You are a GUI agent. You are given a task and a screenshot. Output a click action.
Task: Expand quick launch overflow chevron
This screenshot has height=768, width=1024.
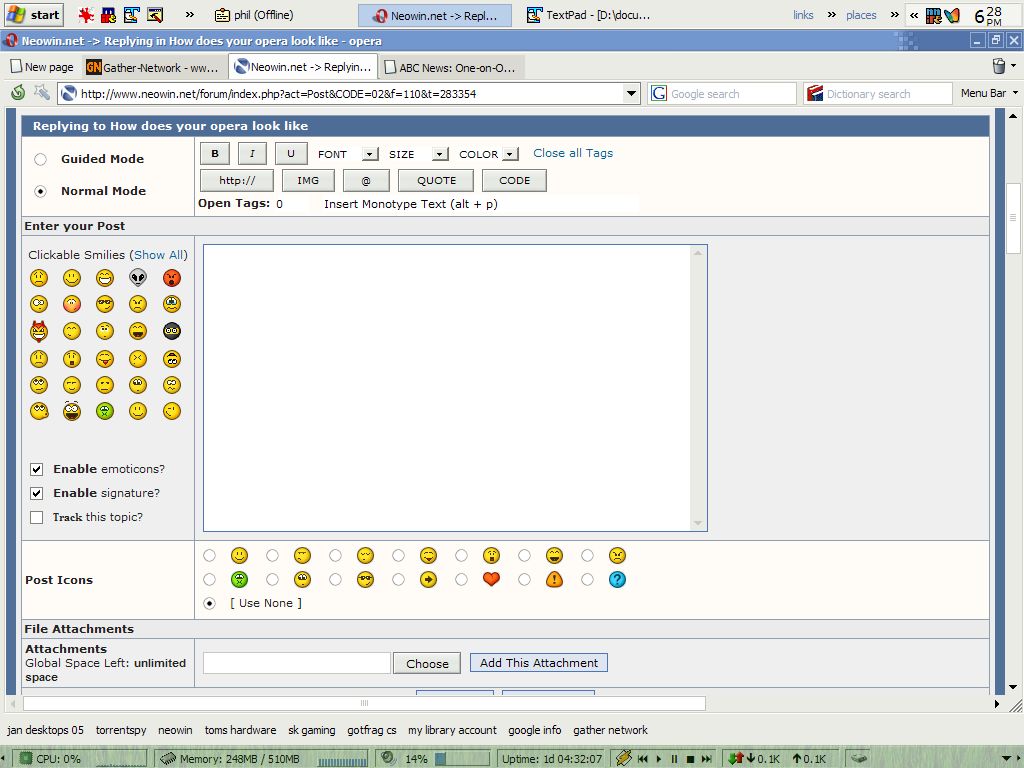coord(189,14)
